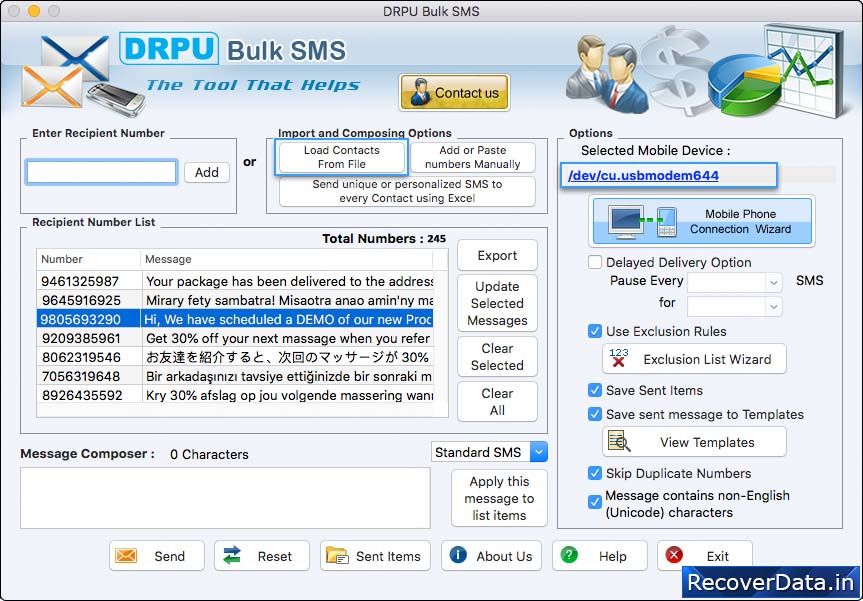Select row with number 9209385961
This screenshot has height=601, width=863.
(x=235, y=338)
